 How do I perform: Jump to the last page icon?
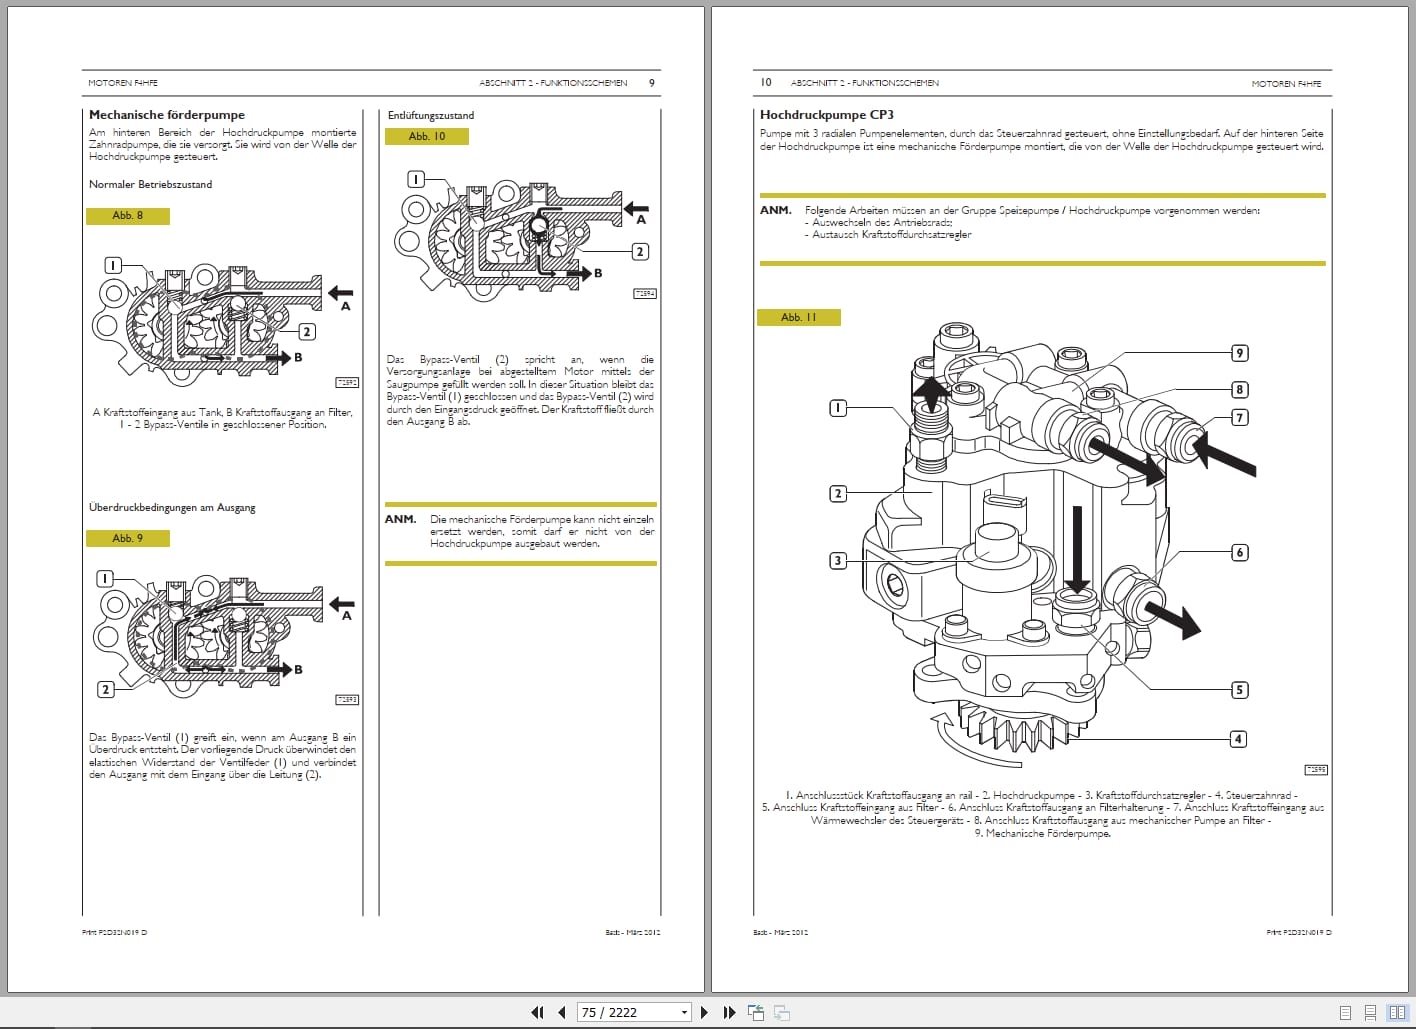(x=729, y=1012)
